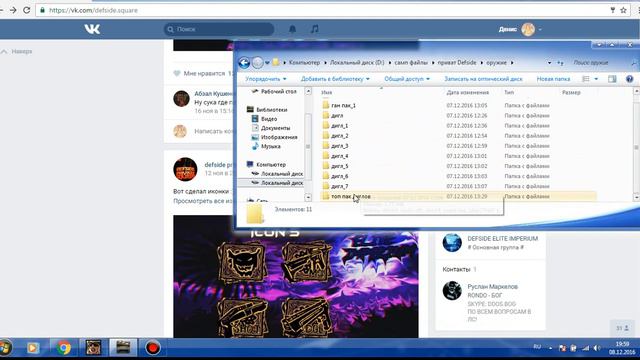Select the топ пак folder row
640x360 pixels.
tap(458, 196)
